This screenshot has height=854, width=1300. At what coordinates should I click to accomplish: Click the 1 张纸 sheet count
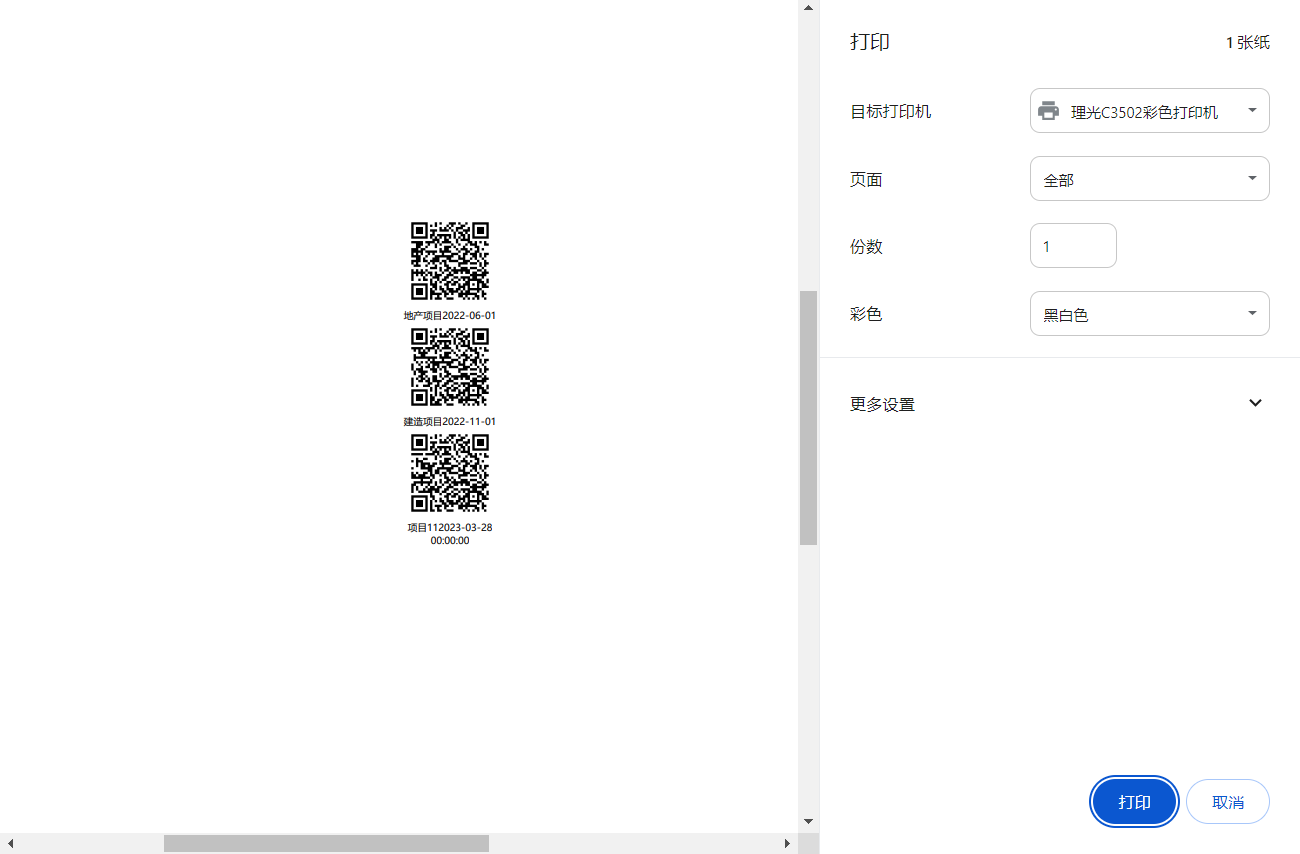[1248, 43]
